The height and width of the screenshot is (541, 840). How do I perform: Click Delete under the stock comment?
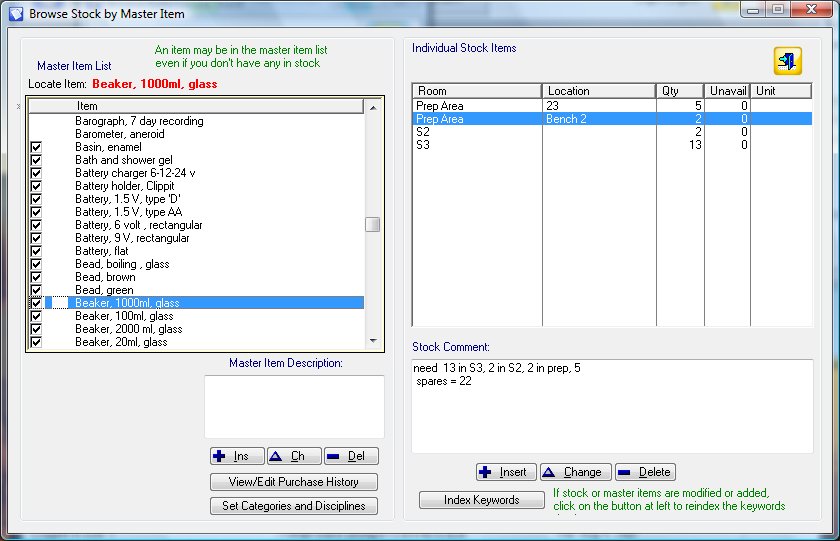click(645, 472)
